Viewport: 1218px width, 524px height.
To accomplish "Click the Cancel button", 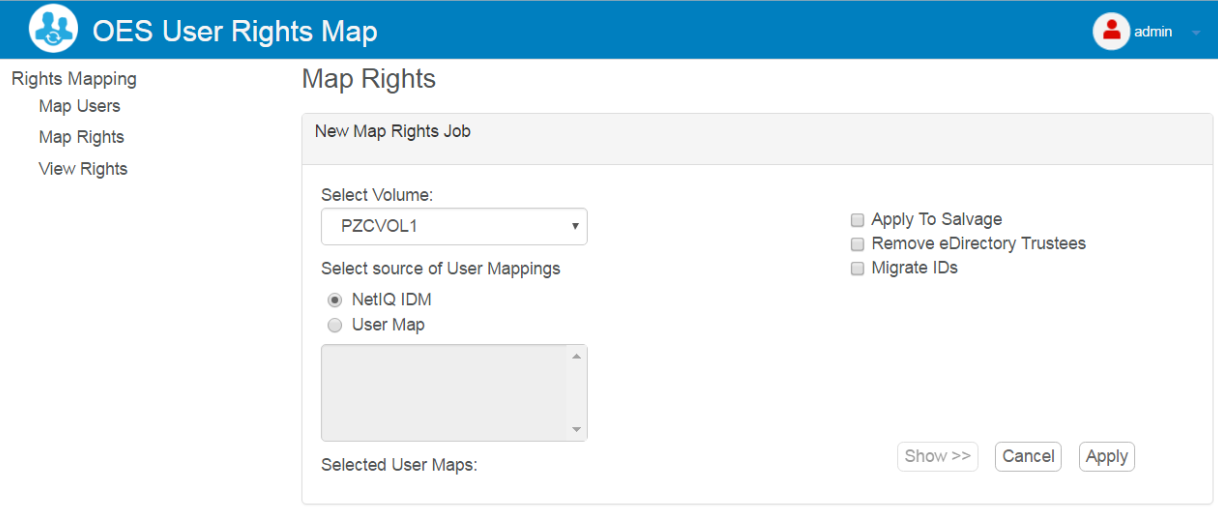I will coord(1028,456).
